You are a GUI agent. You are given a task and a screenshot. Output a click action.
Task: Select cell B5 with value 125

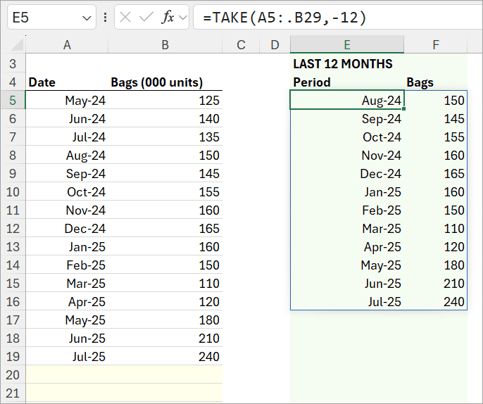pos(165,100)
